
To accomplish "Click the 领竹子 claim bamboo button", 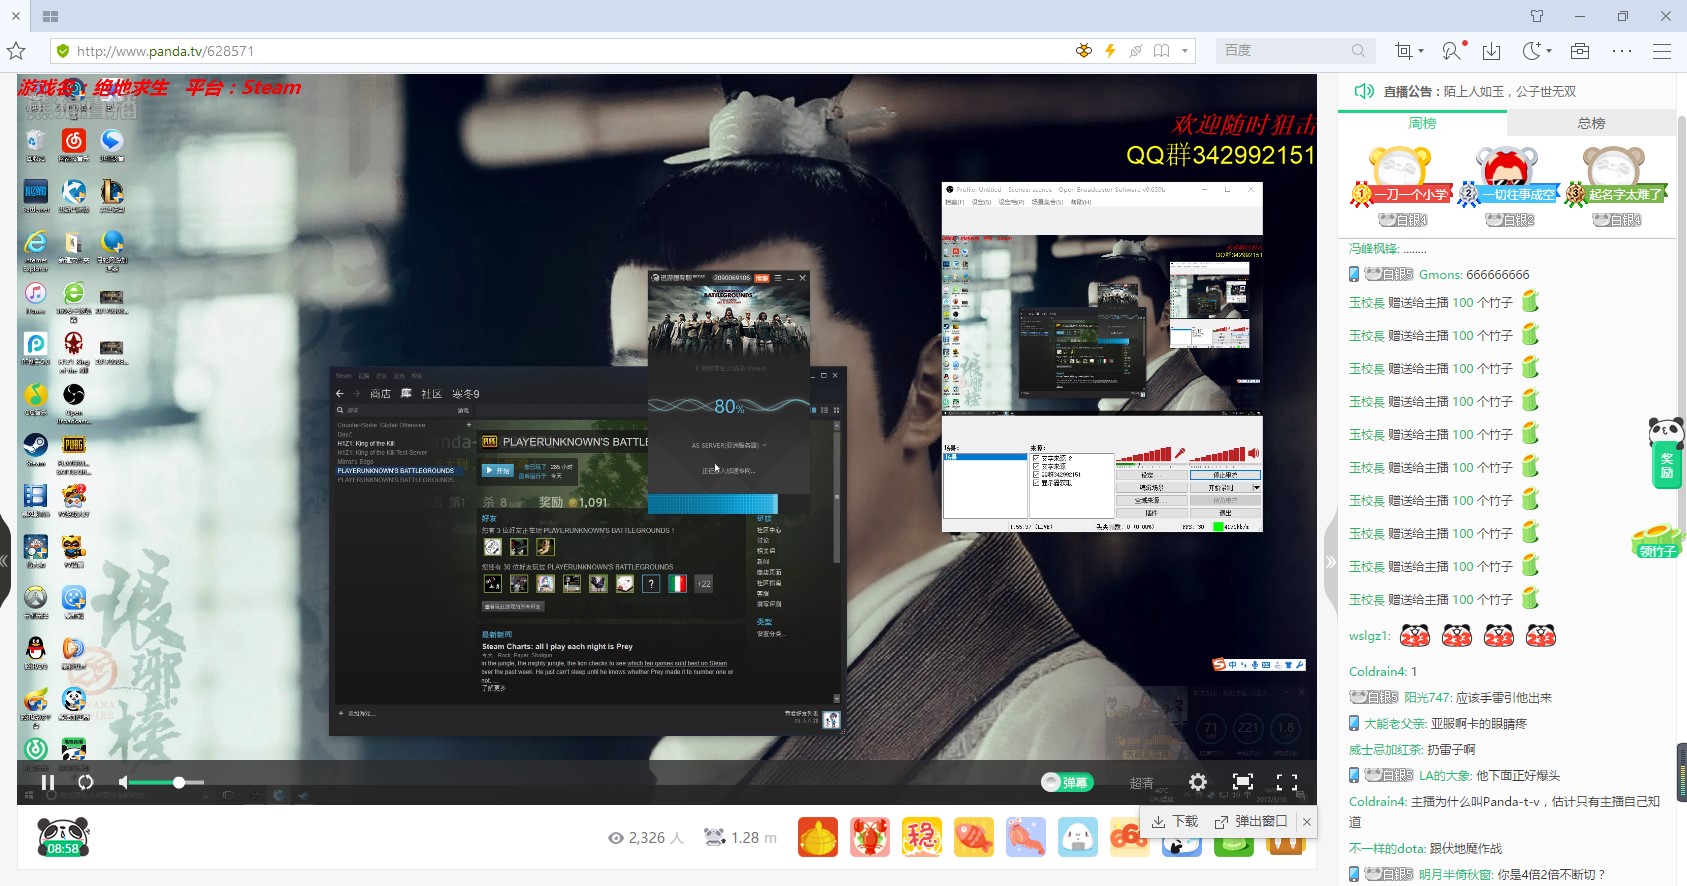I will pos(1657,541).
